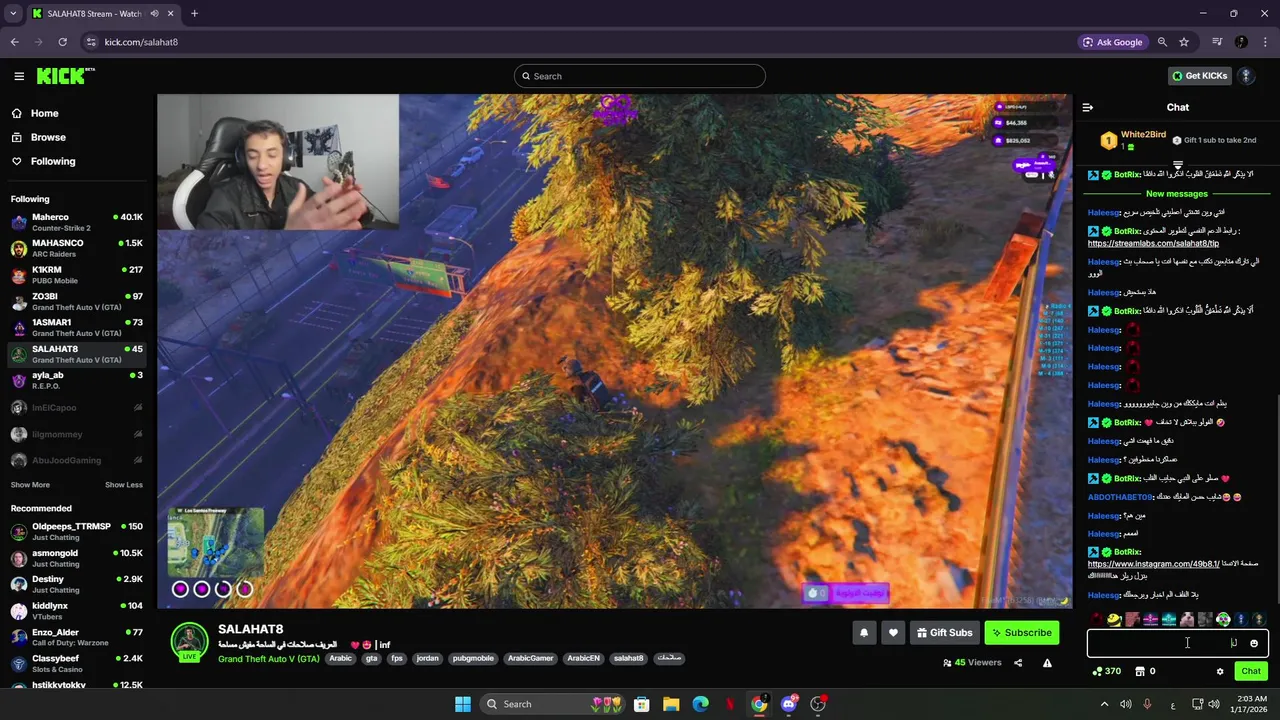1280x720 pixels.
Task: Open the channel shop icon
Action: coord(1140,672)
